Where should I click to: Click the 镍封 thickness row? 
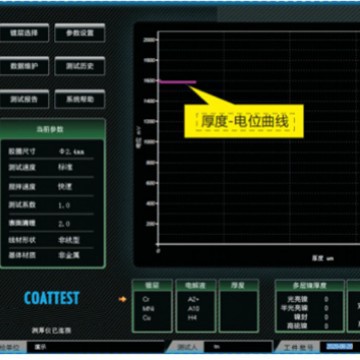(x=309, y=317)
